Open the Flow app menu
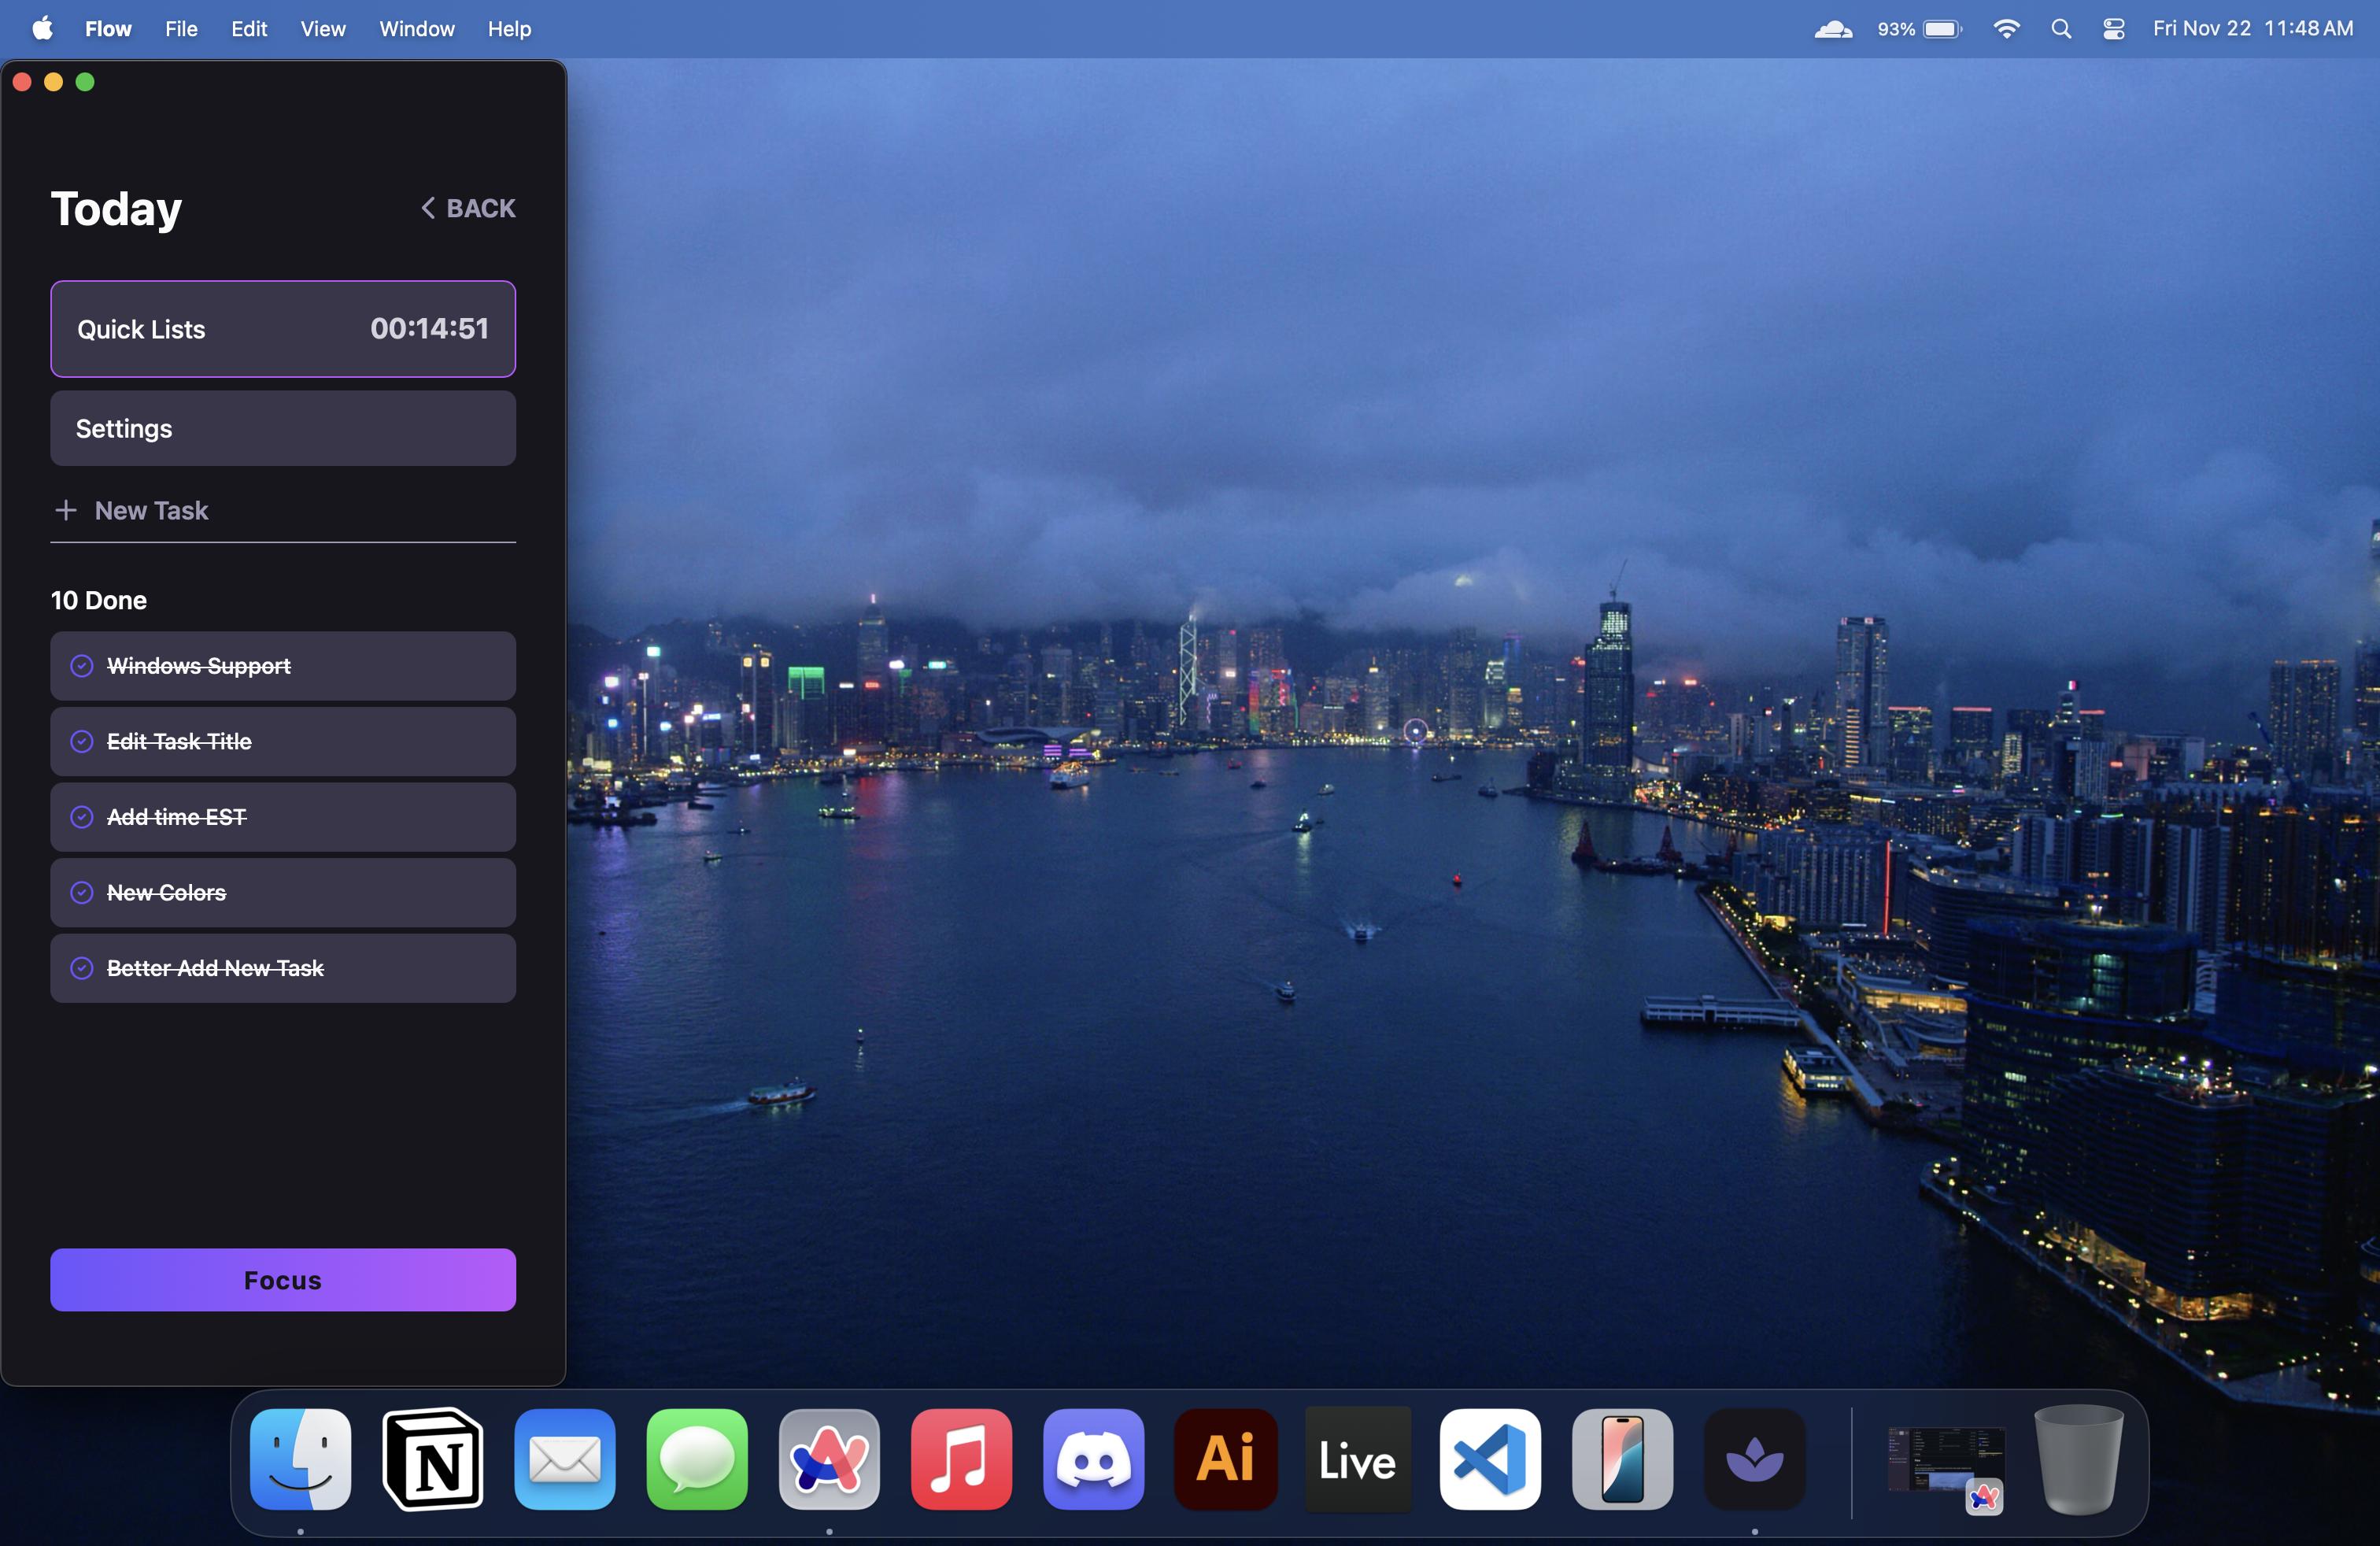This screenshot has width=2380, height=1546. click(108, 29)
